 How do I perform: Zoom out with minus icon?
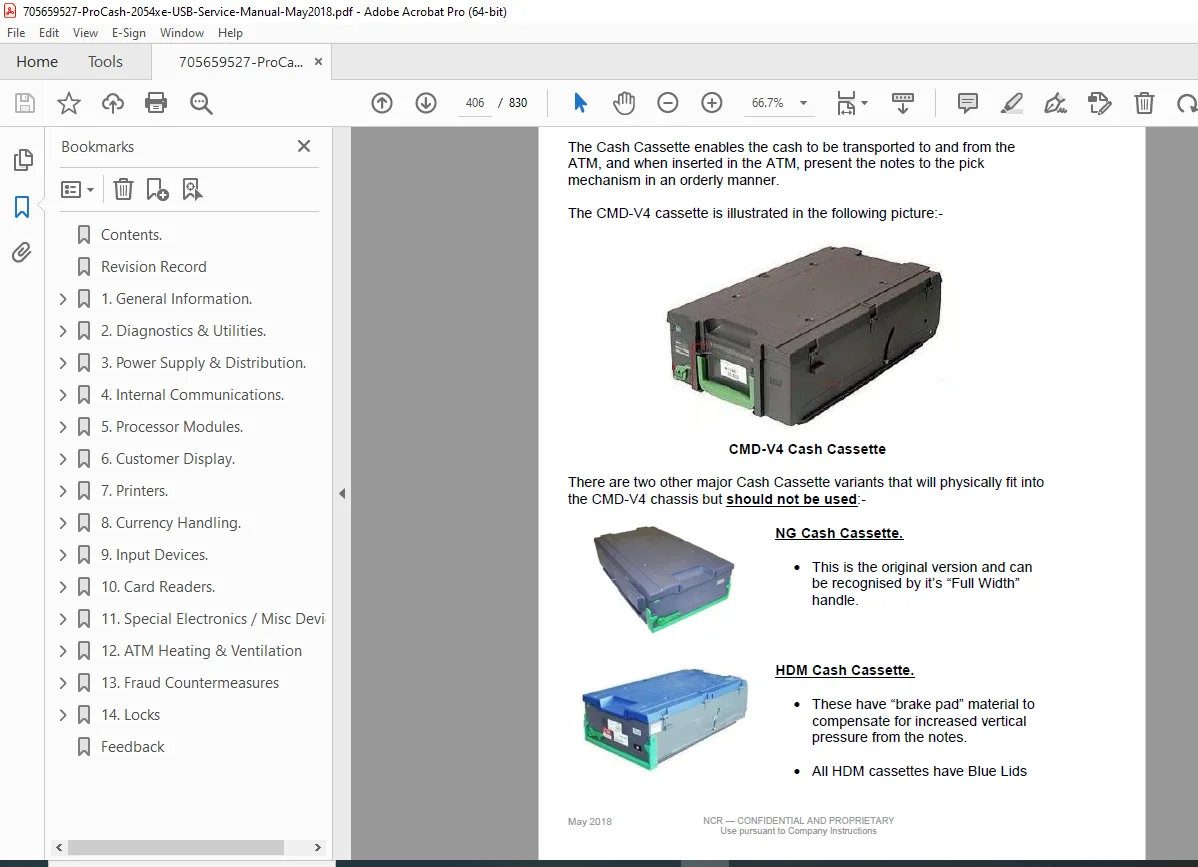click(668, 102)
